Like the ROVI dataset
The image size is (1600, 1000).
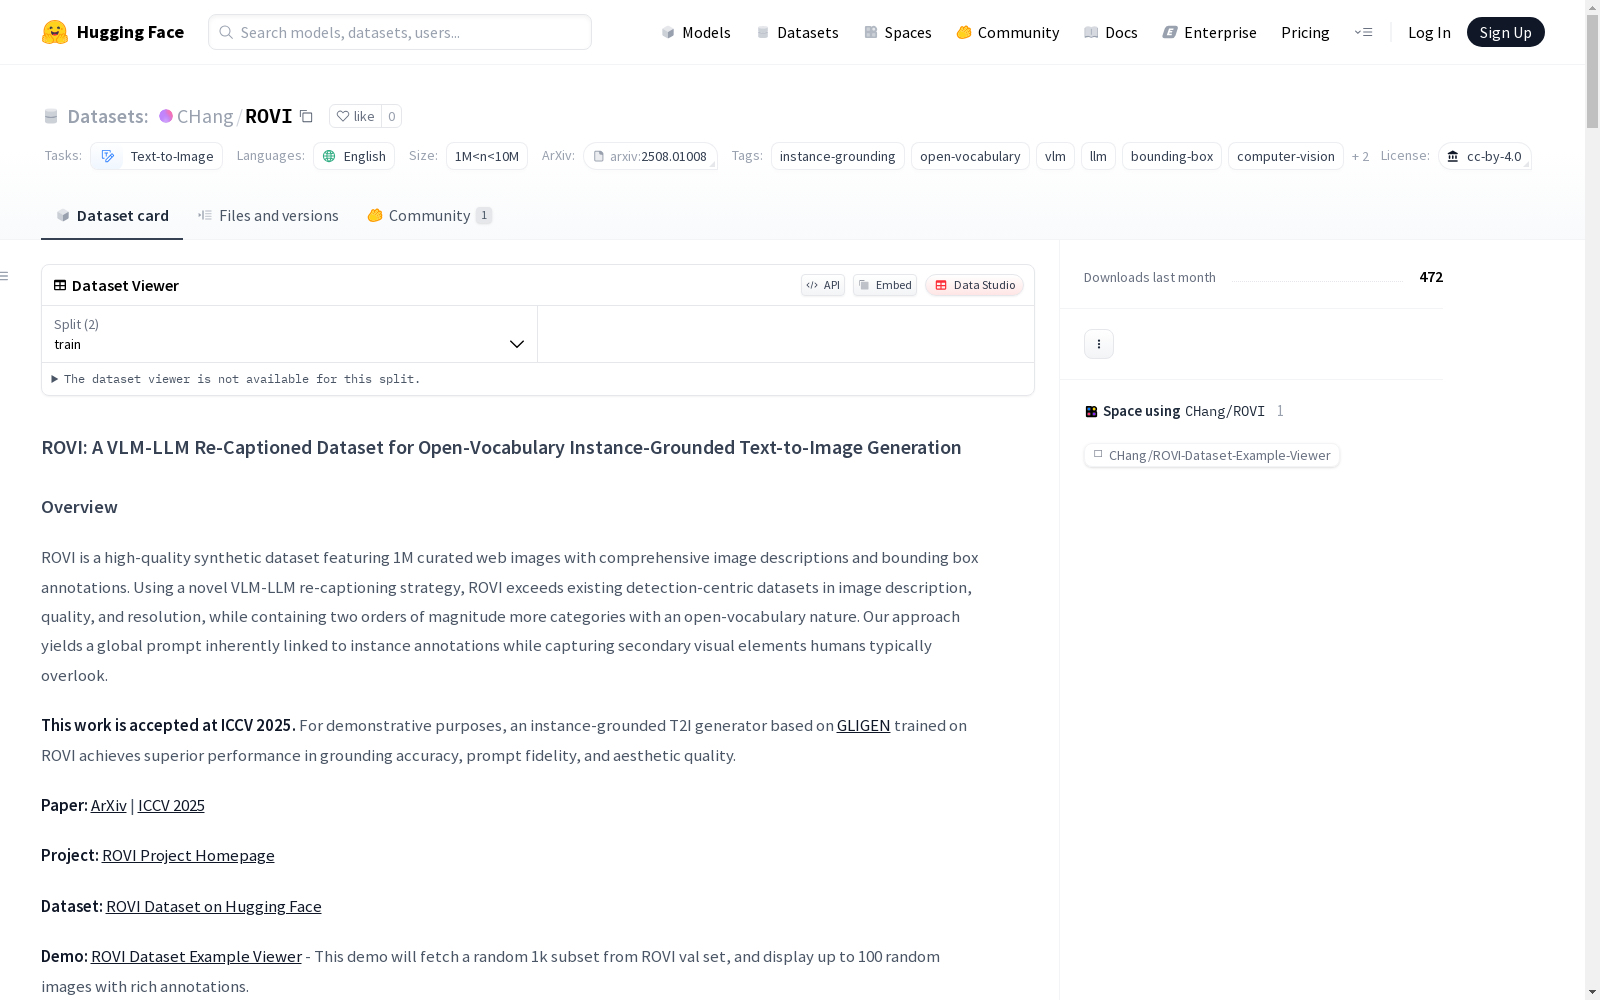click(x=355, y=116)
